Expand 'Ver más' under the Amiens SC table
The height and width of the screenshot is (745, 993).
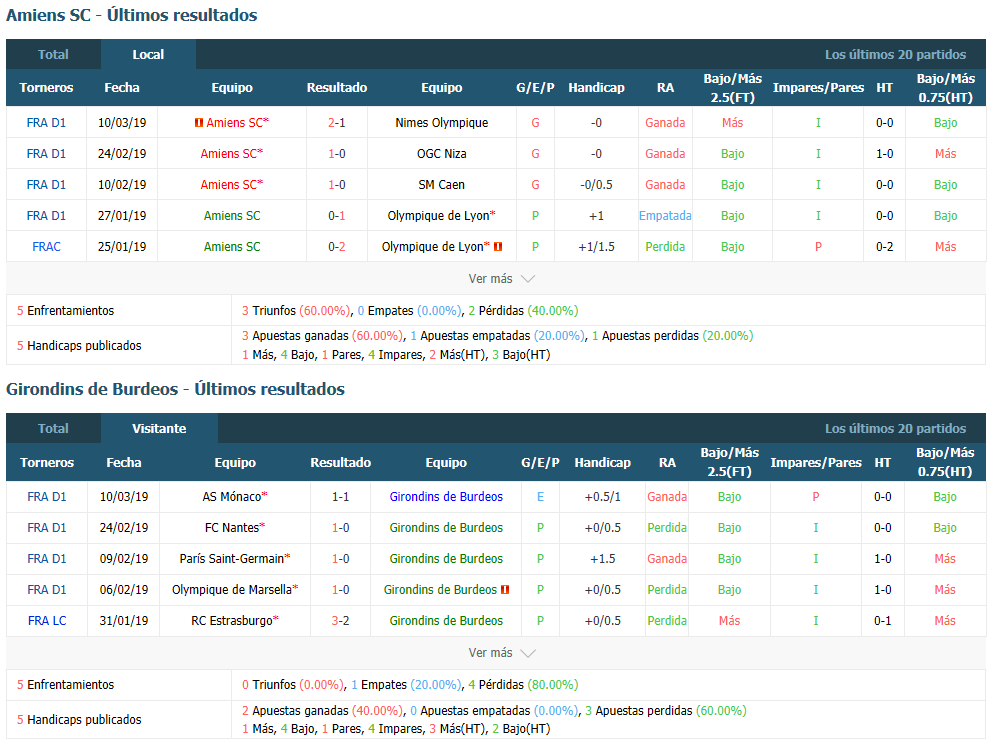click(502, 279)
